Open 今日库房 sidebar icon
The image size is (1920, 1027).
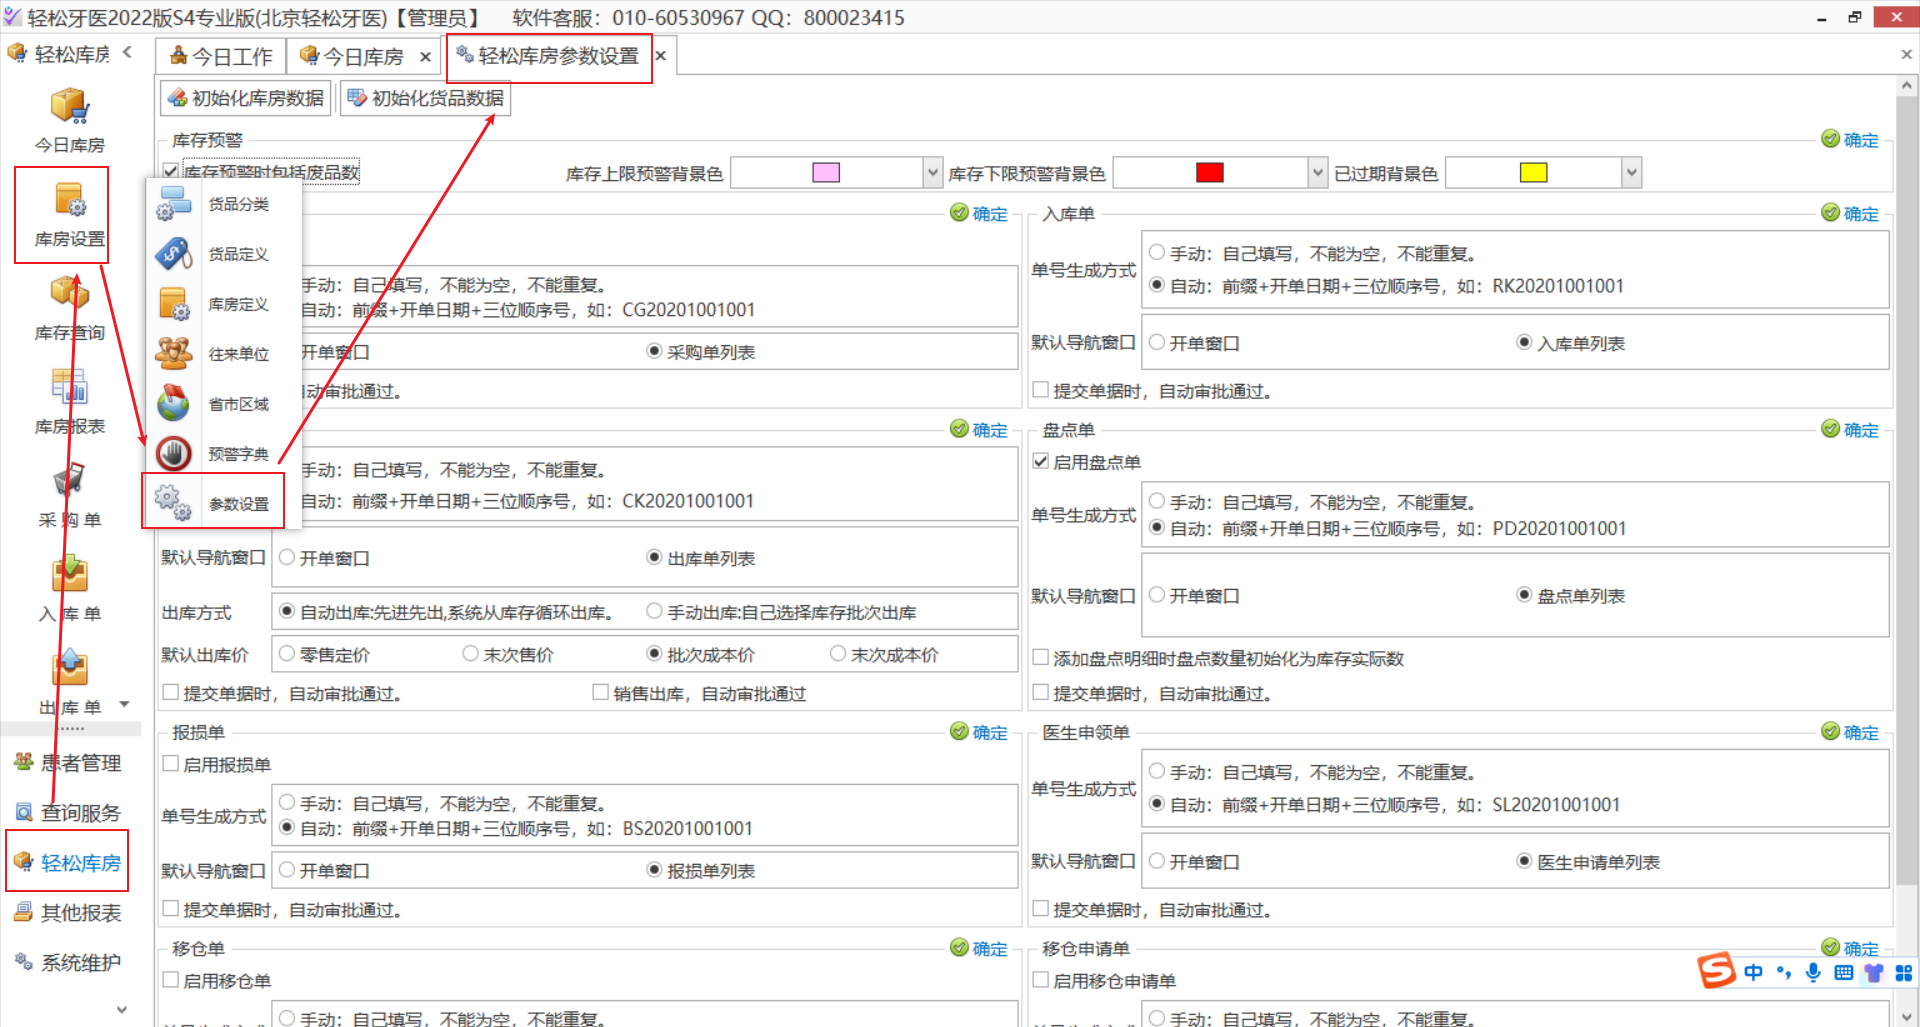[70, 119]
